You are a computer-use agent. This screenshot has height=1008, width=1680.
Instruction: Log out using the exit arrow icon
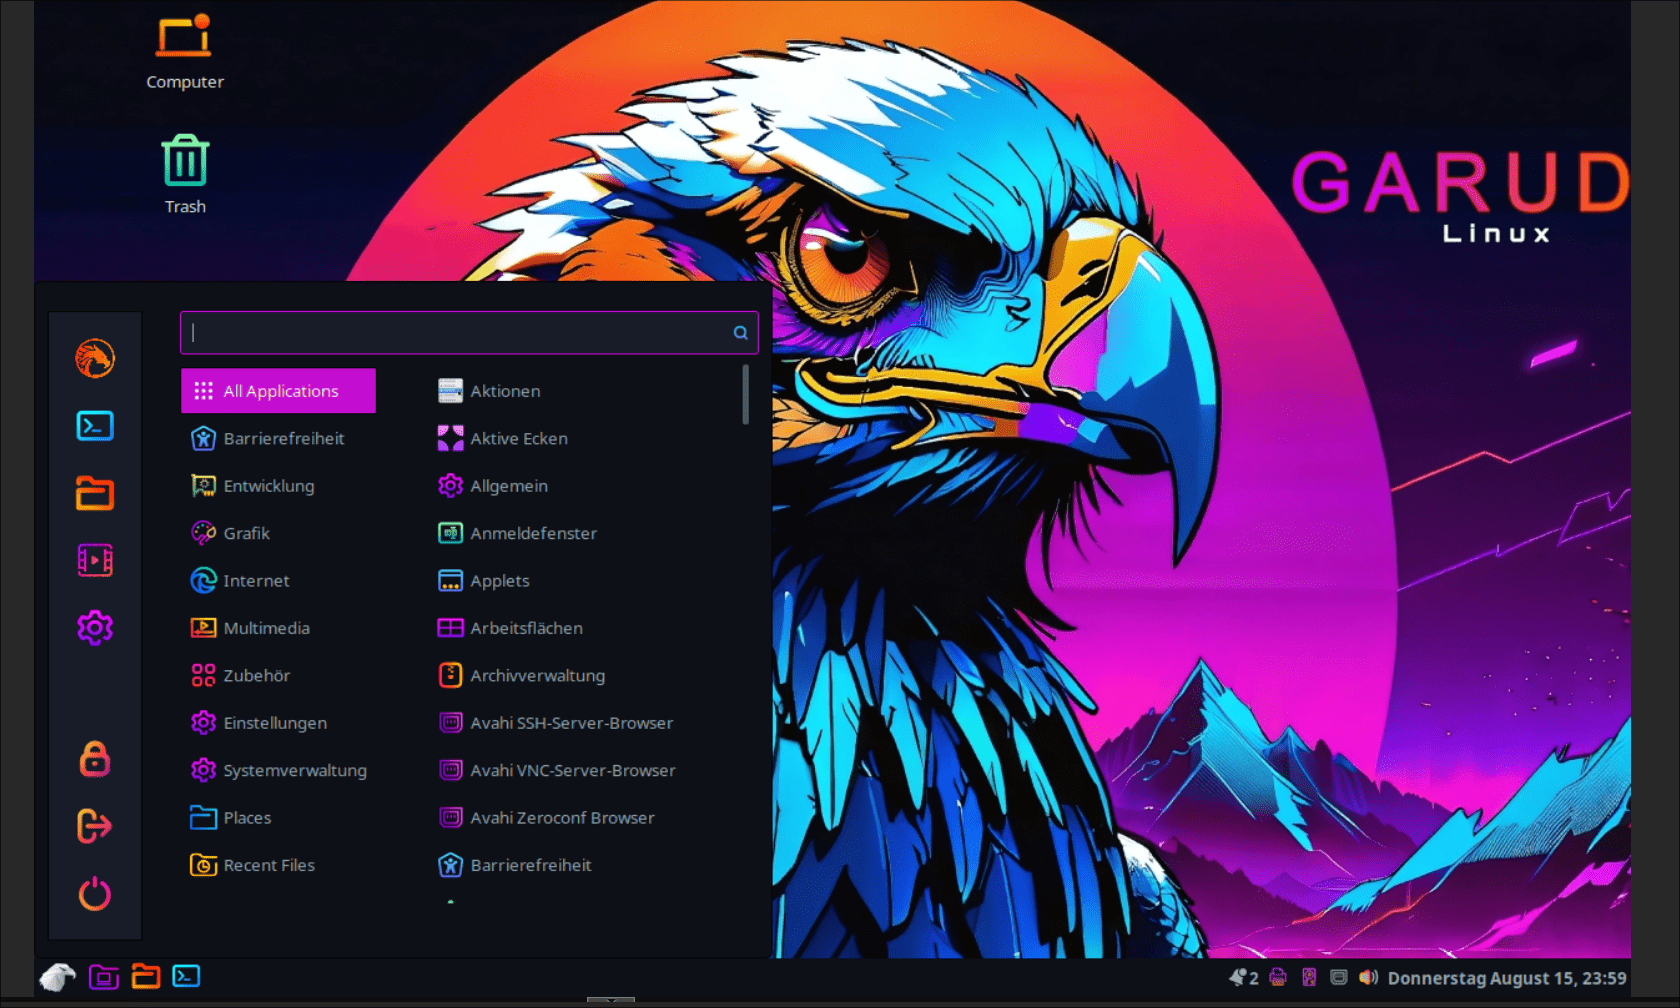[95, 826]
